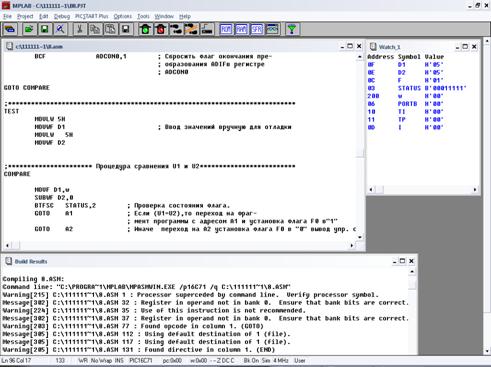
Task: Click the red traffic light Halt icon
Action: click(161, 29)
